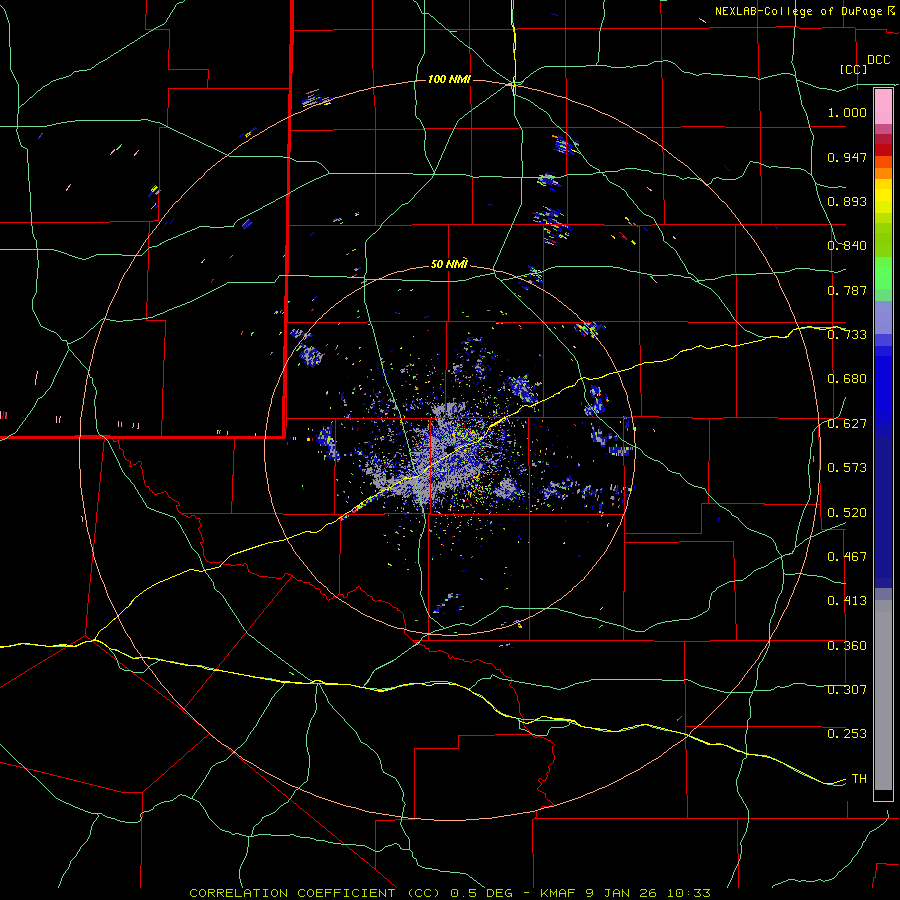The width and height of the screenshot is (900, 900).
Task: Click the 100 NMI range ring label
Action: pyautogui.click(x=449, y=79)
